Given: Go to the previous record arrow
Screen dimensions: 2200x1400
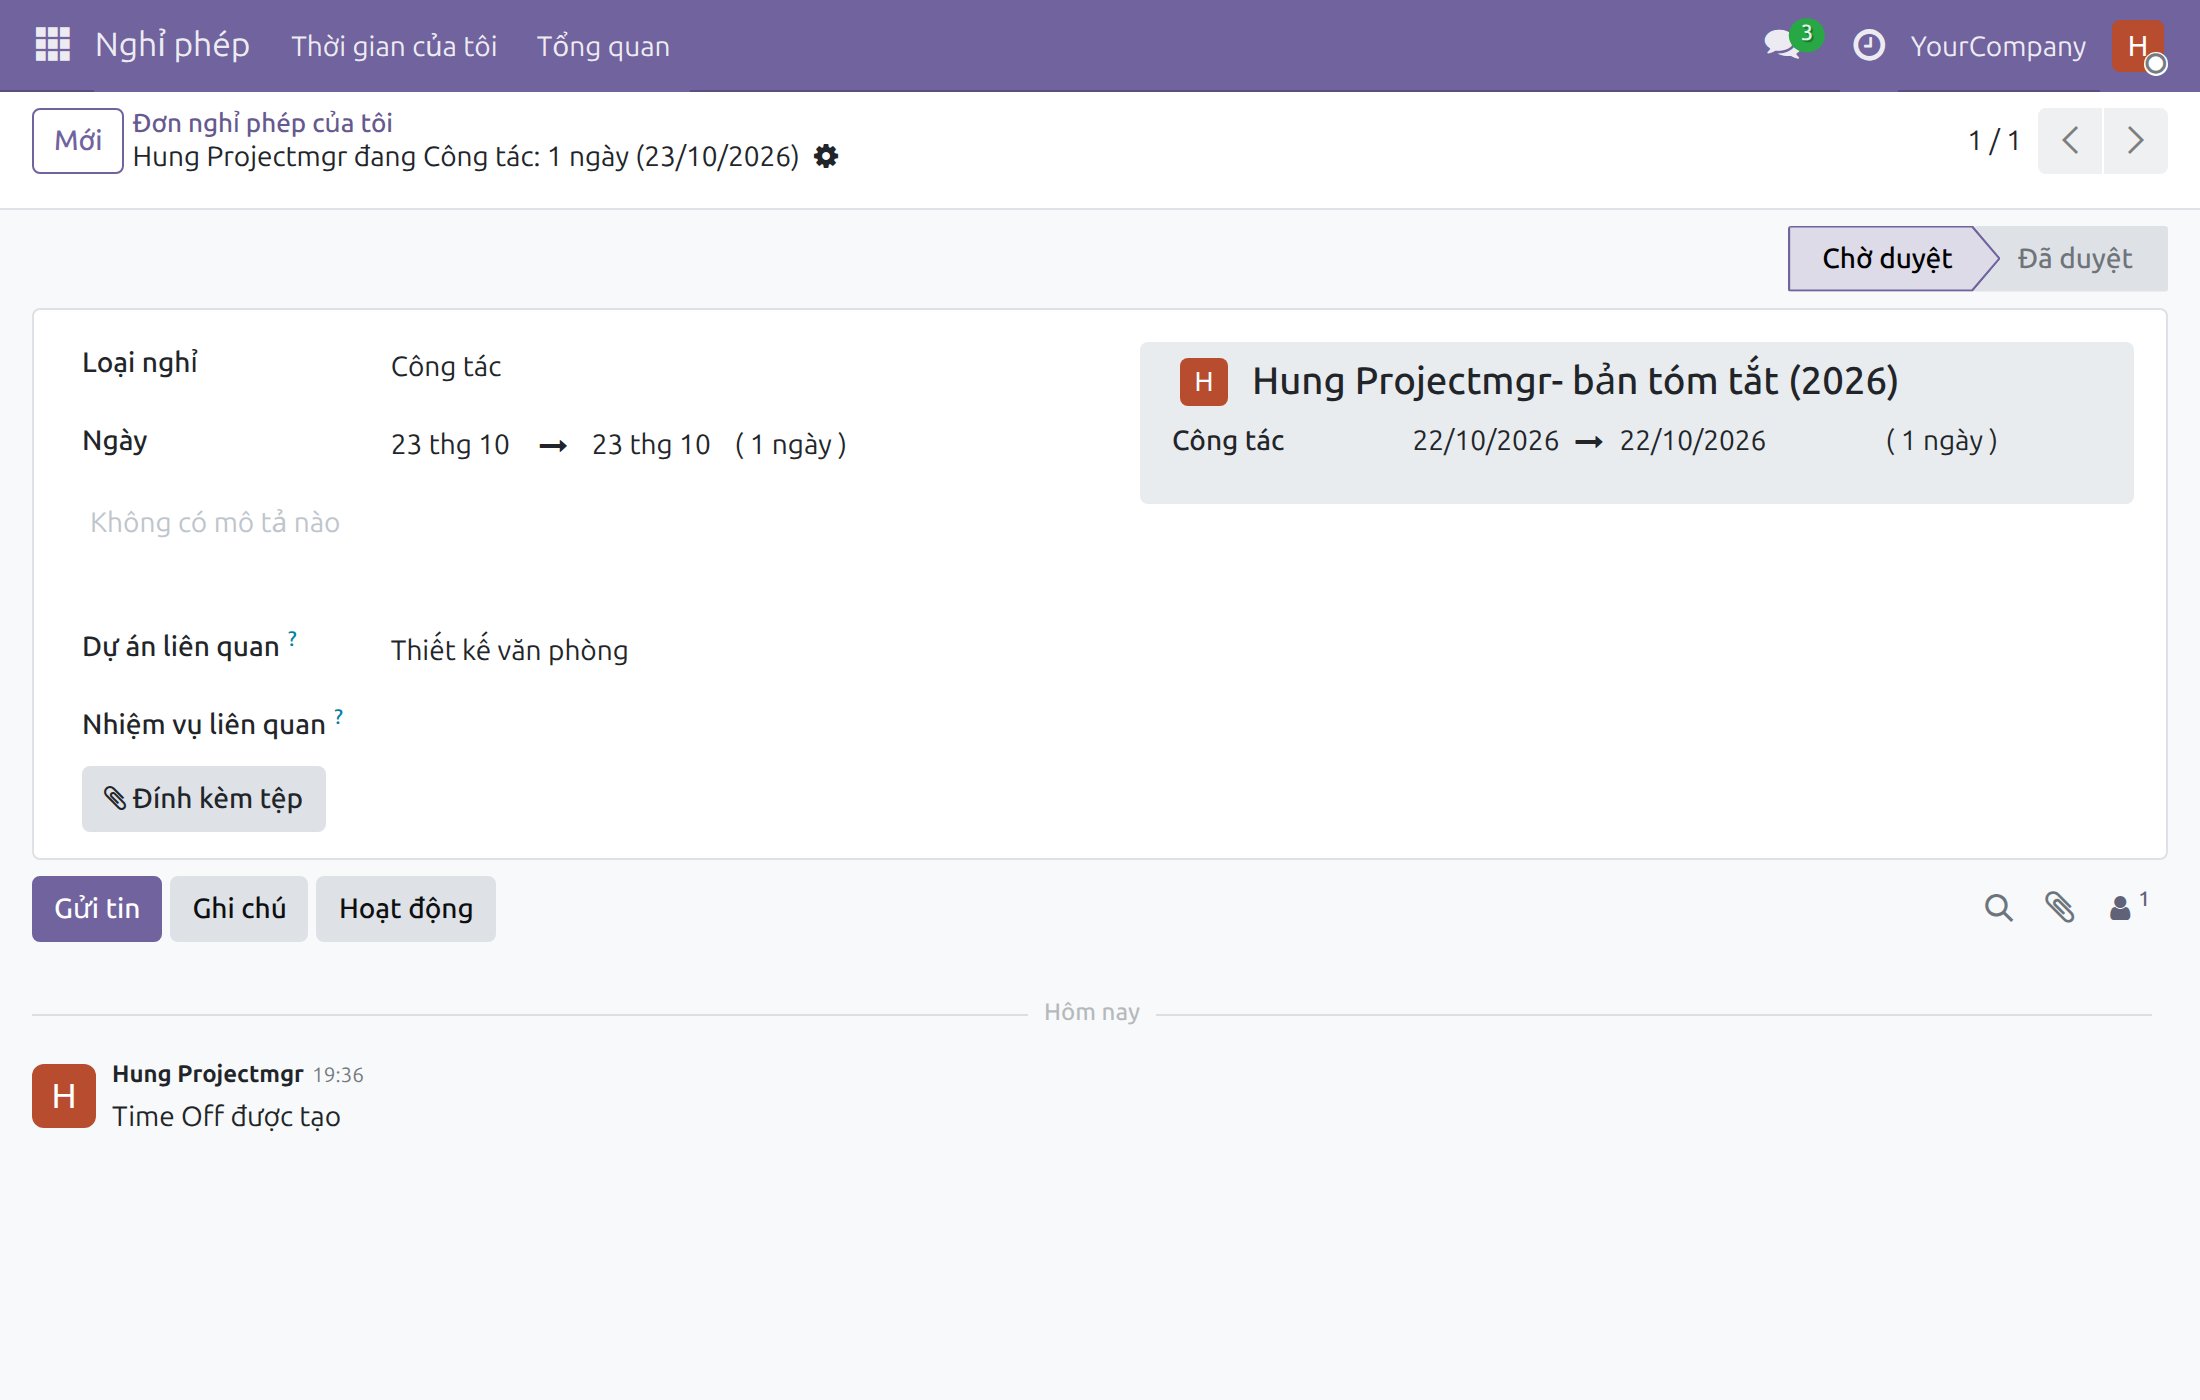Looking at the screenshot, I should point(2070,140).
